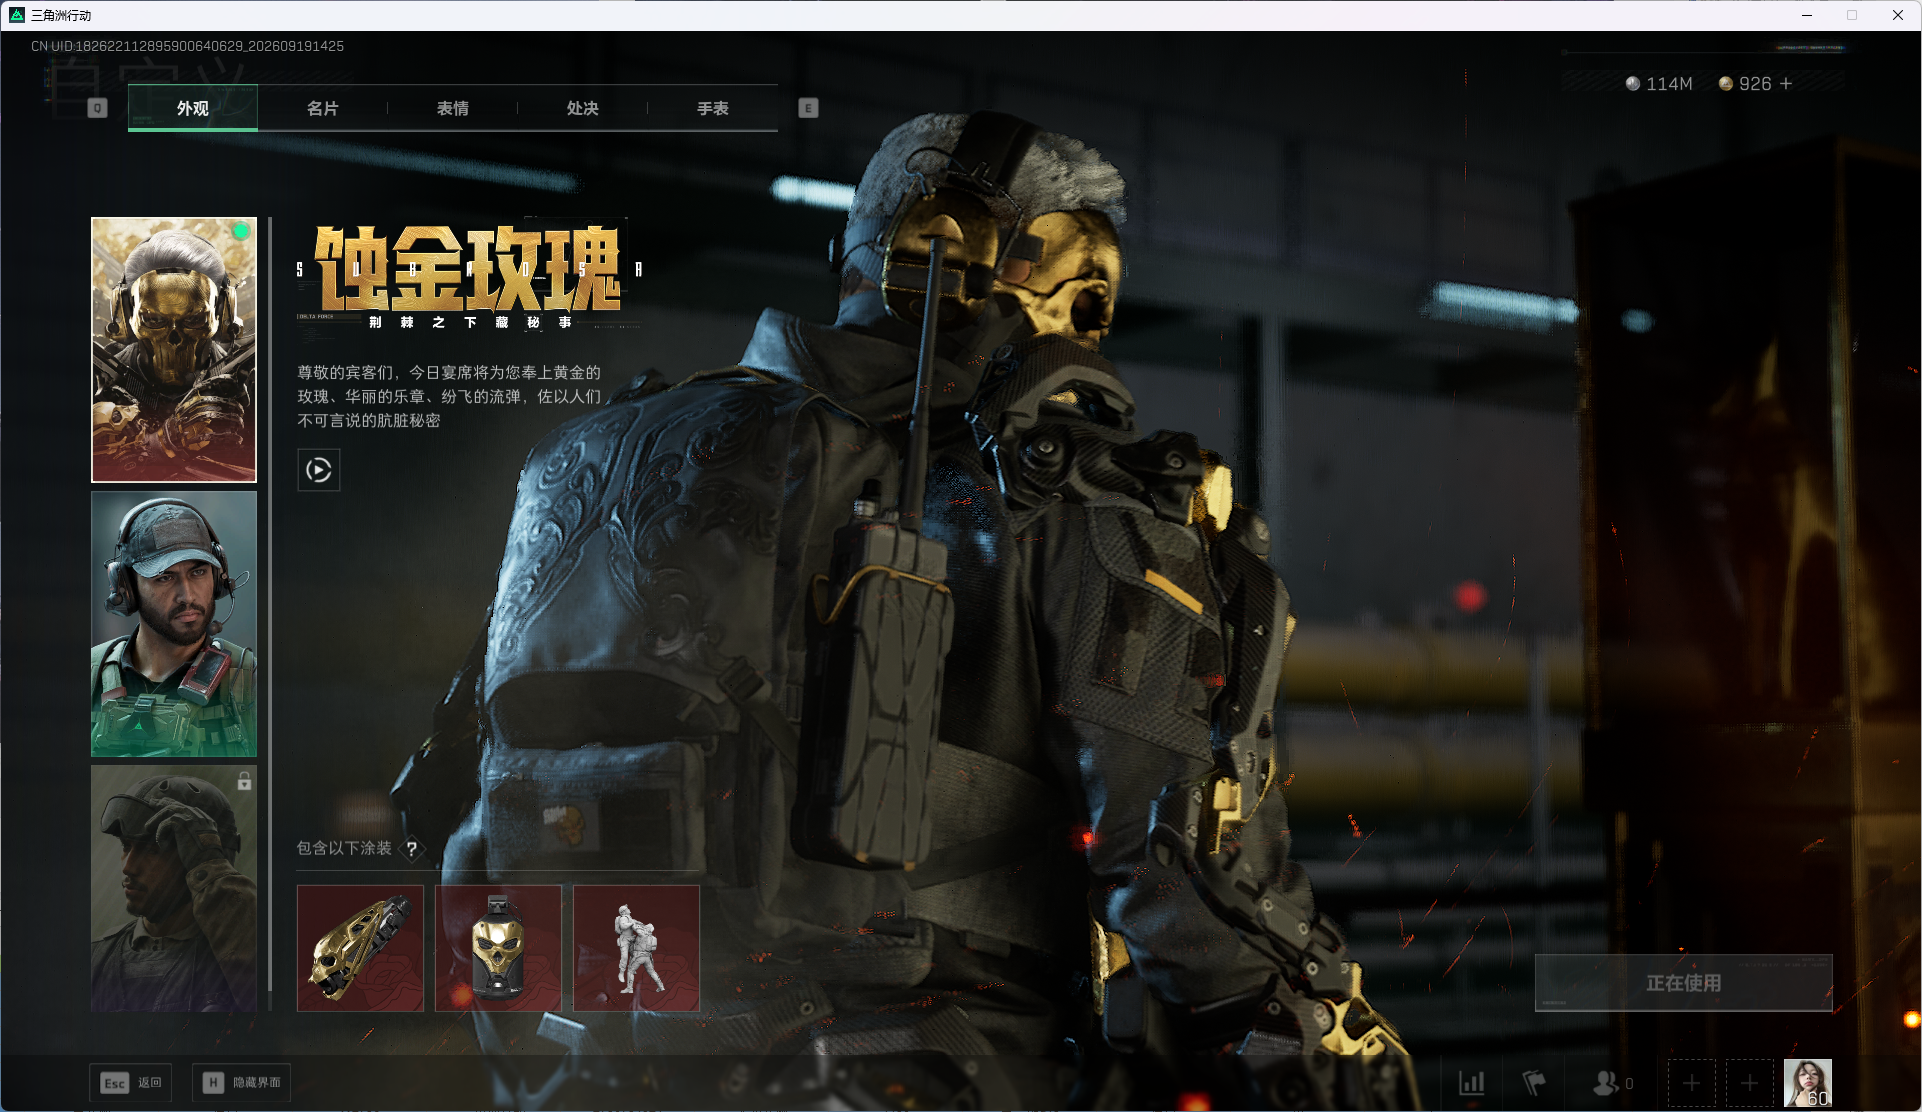The image size is (1922, 1112).
Task: Select the gold skull mask skin thumbnail
Action: click(174, 350)
